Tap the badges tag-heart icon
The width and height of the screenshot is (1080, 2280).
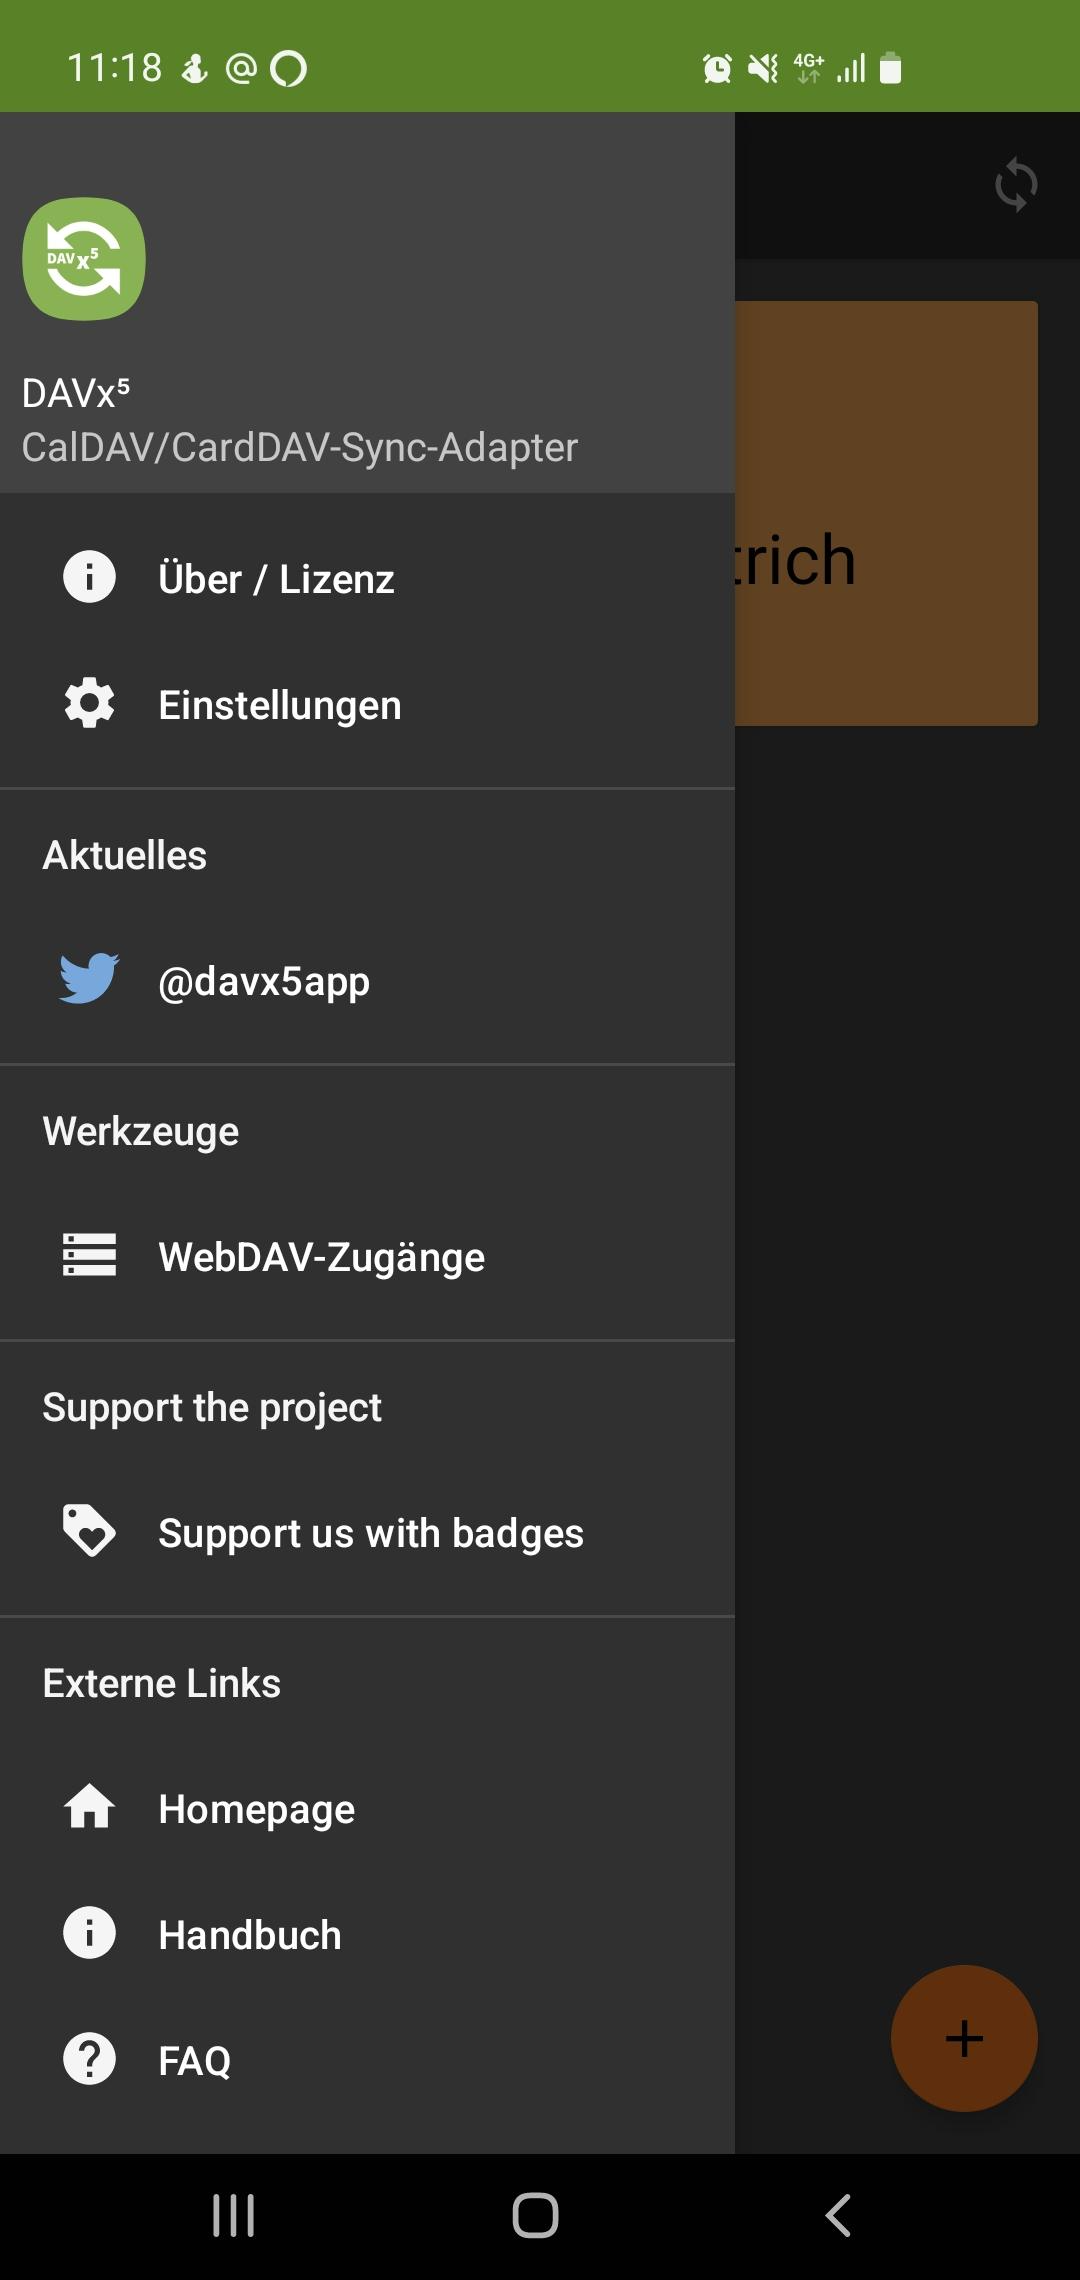pos(89,1531)
